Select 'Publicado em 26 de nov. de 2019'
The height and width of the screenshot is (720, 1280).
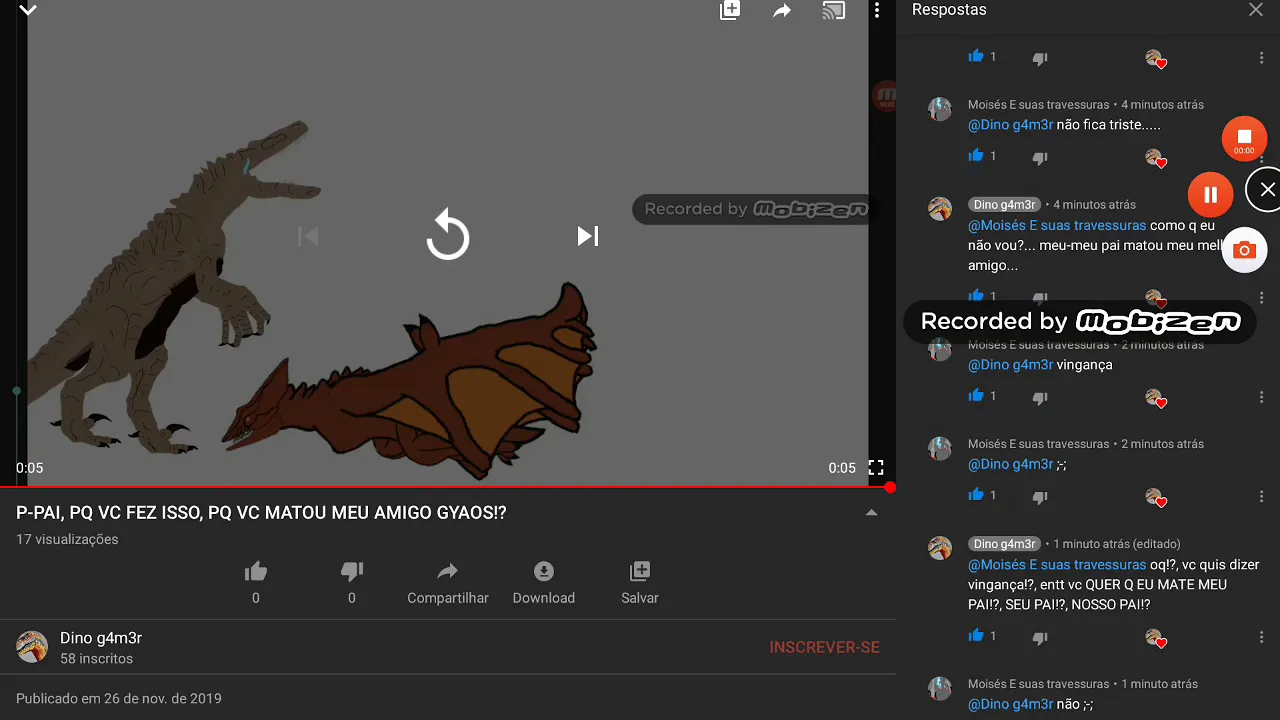(119, 698)
